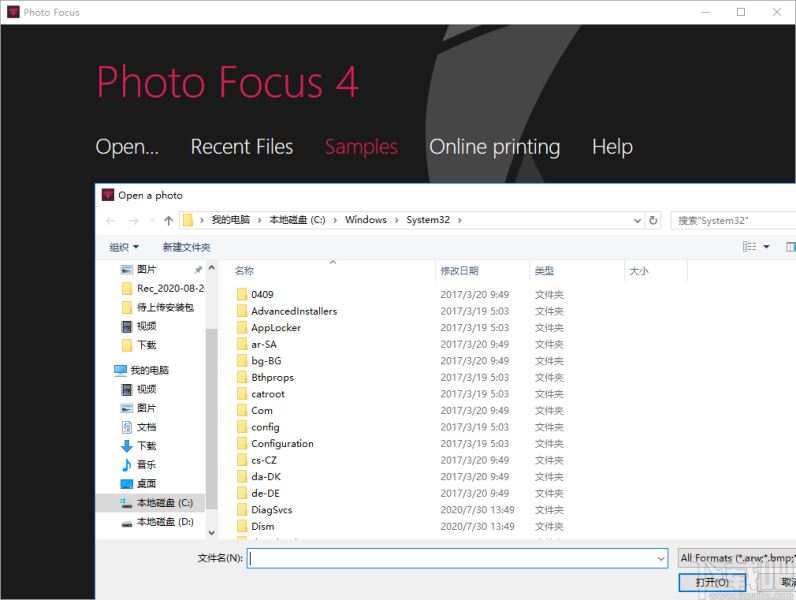Click the blue 下载 arrow icon under 我的电脑
796x600 pixels.
click(126, 446)
